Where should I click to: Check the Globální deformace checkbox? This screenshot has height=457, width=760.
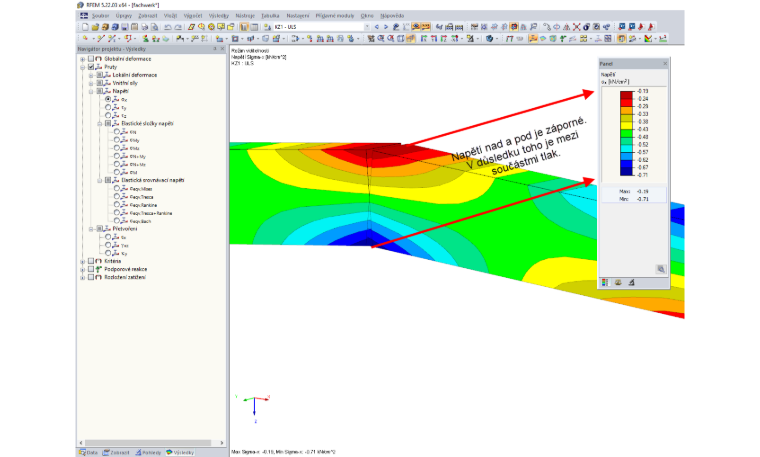[x=91, y=59]
